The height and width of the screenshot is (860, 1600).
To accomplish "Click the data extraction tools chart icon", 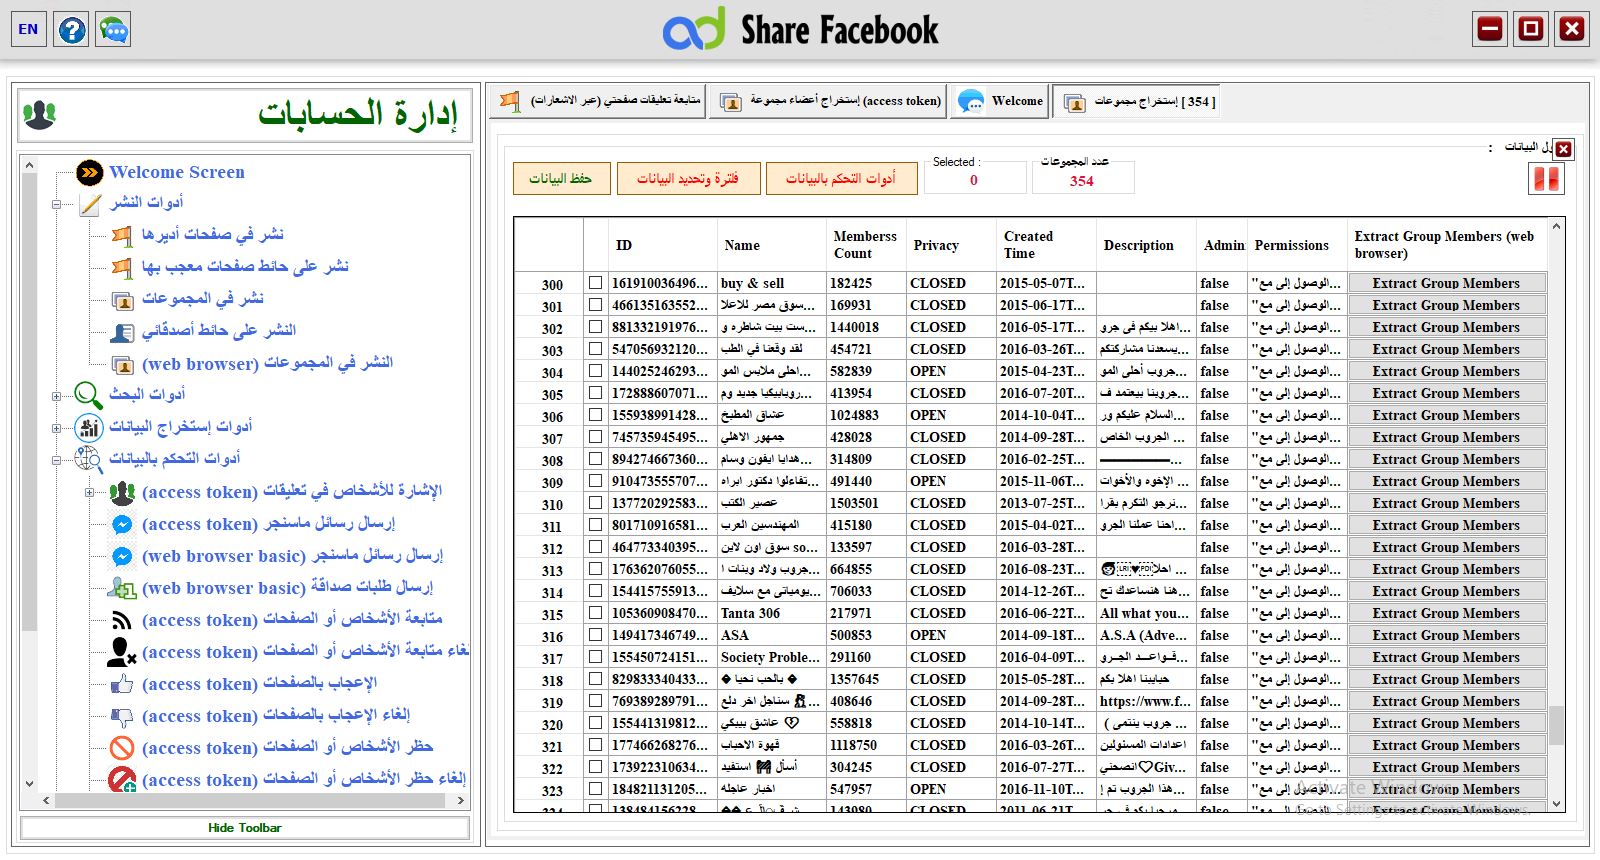I will (89, 427).
